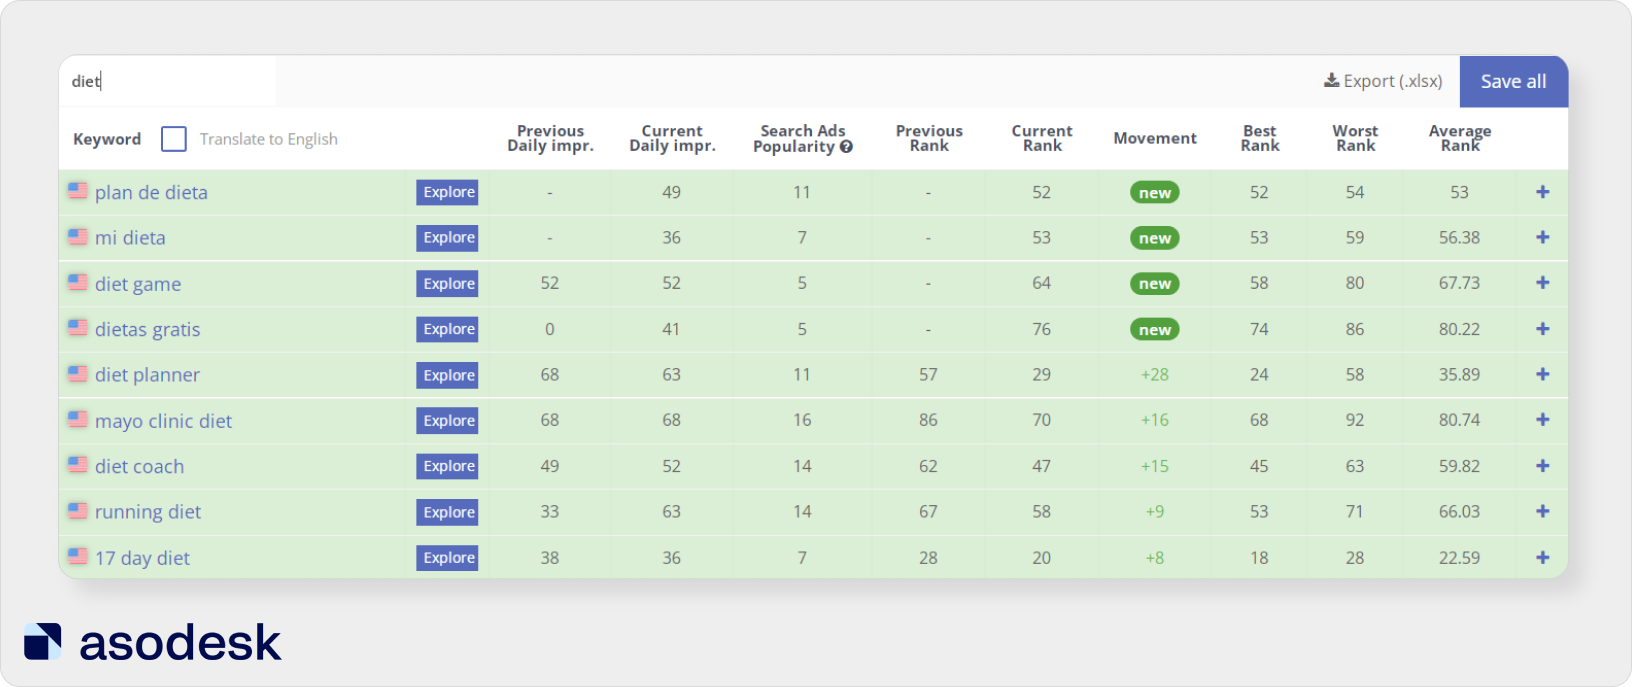Open the running diet keyword link
The image size is (1632, 687).
pyautogui.click(x=147, y=511)
